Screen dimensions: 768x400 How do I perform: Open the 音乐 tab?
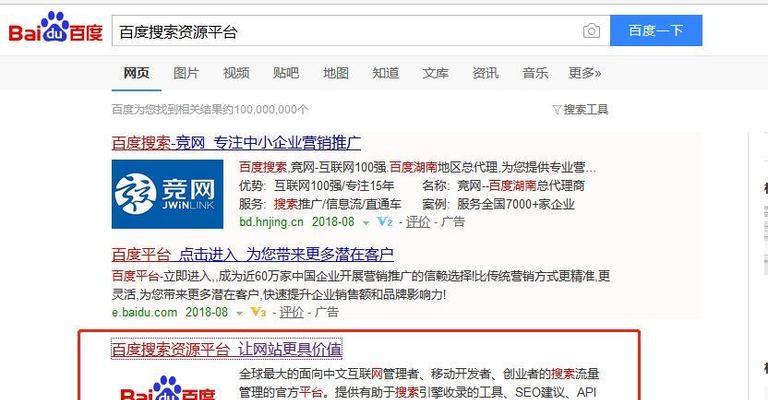tap(535, 73)
